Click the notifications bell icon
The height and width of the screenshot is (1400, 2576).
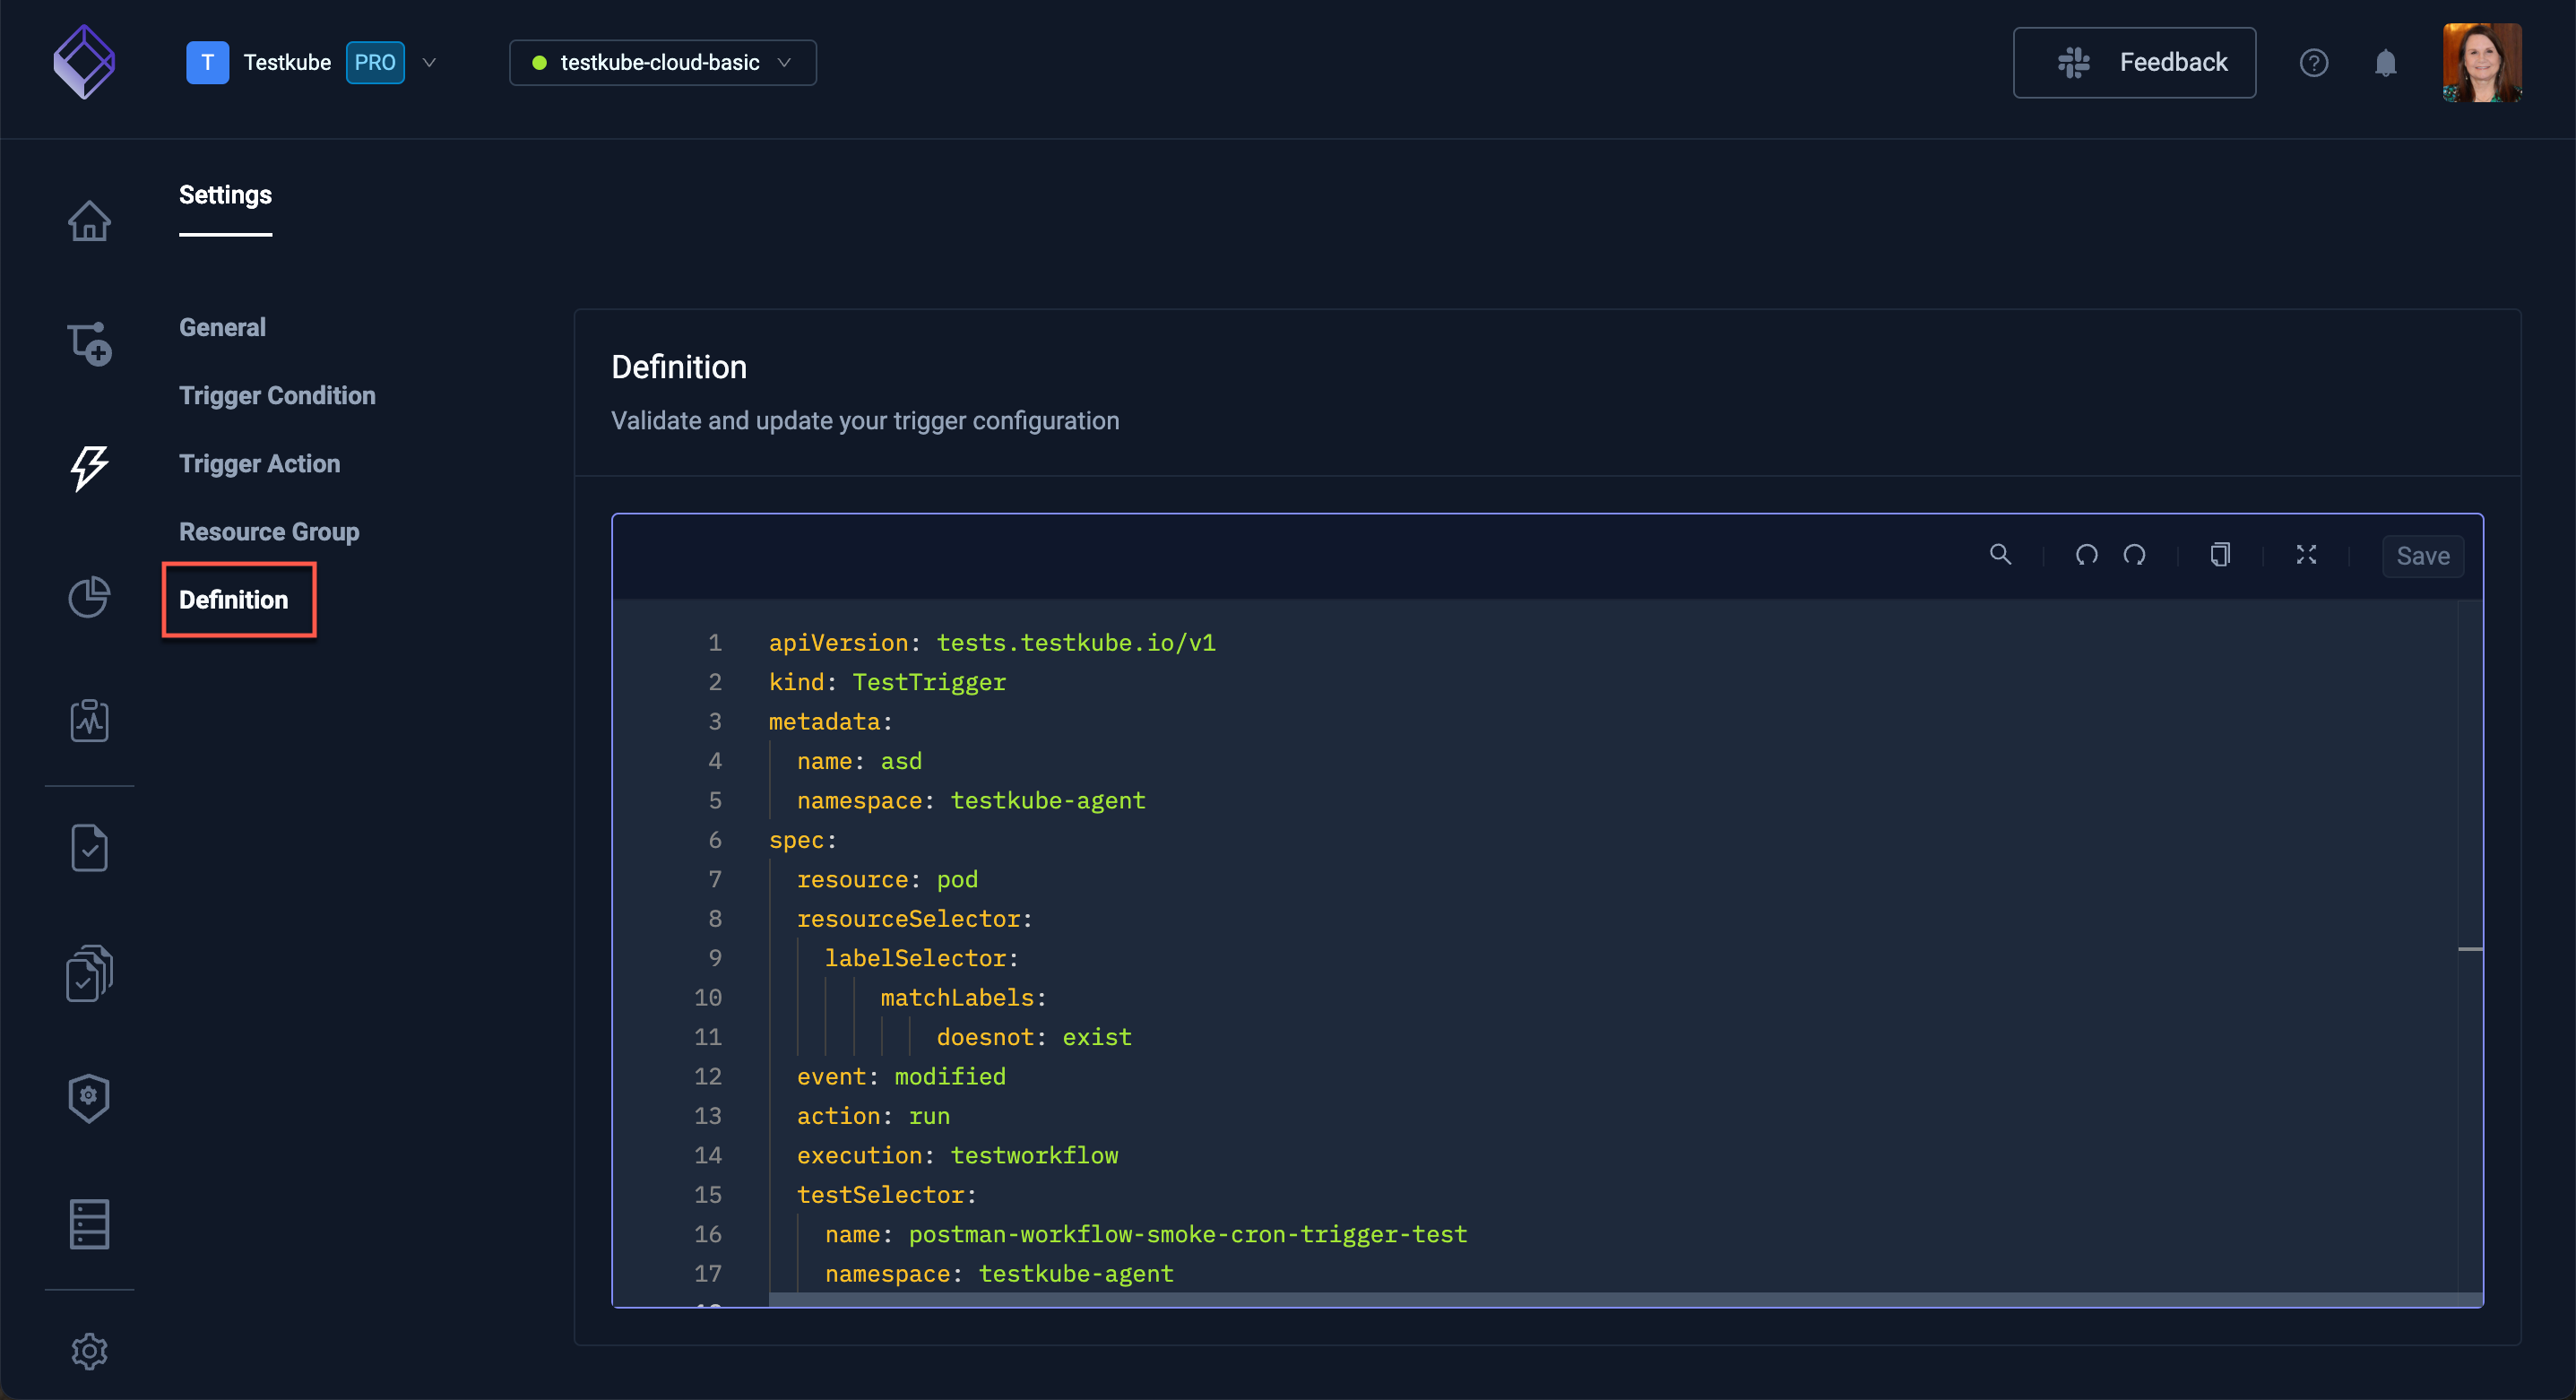pos(2385,63)
